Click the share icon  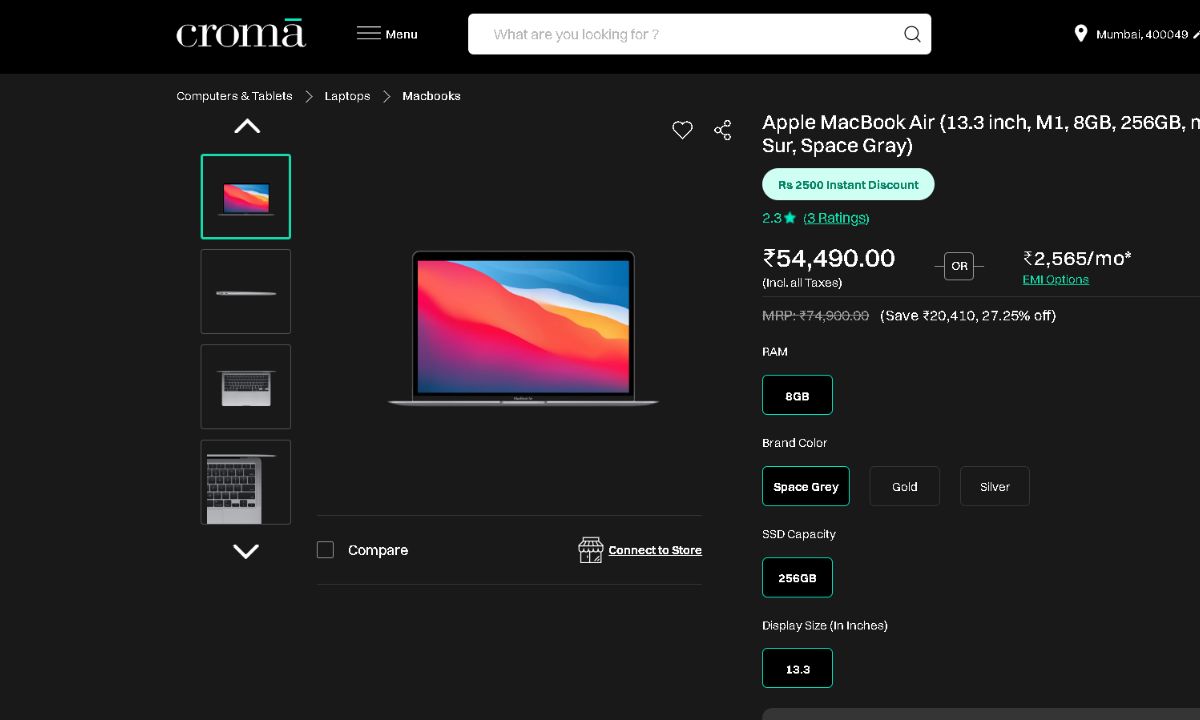pyautogui.click(x=723, y=130)
